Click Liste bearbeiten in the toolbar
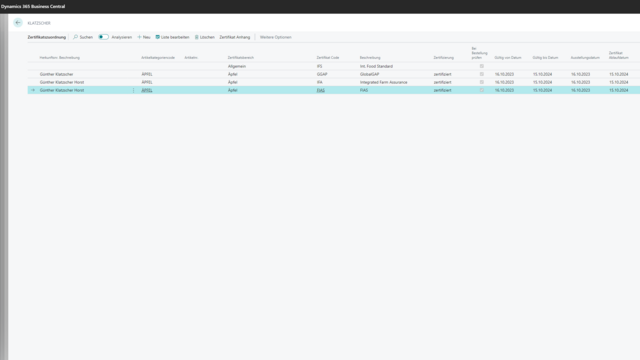 coord(172,37)
